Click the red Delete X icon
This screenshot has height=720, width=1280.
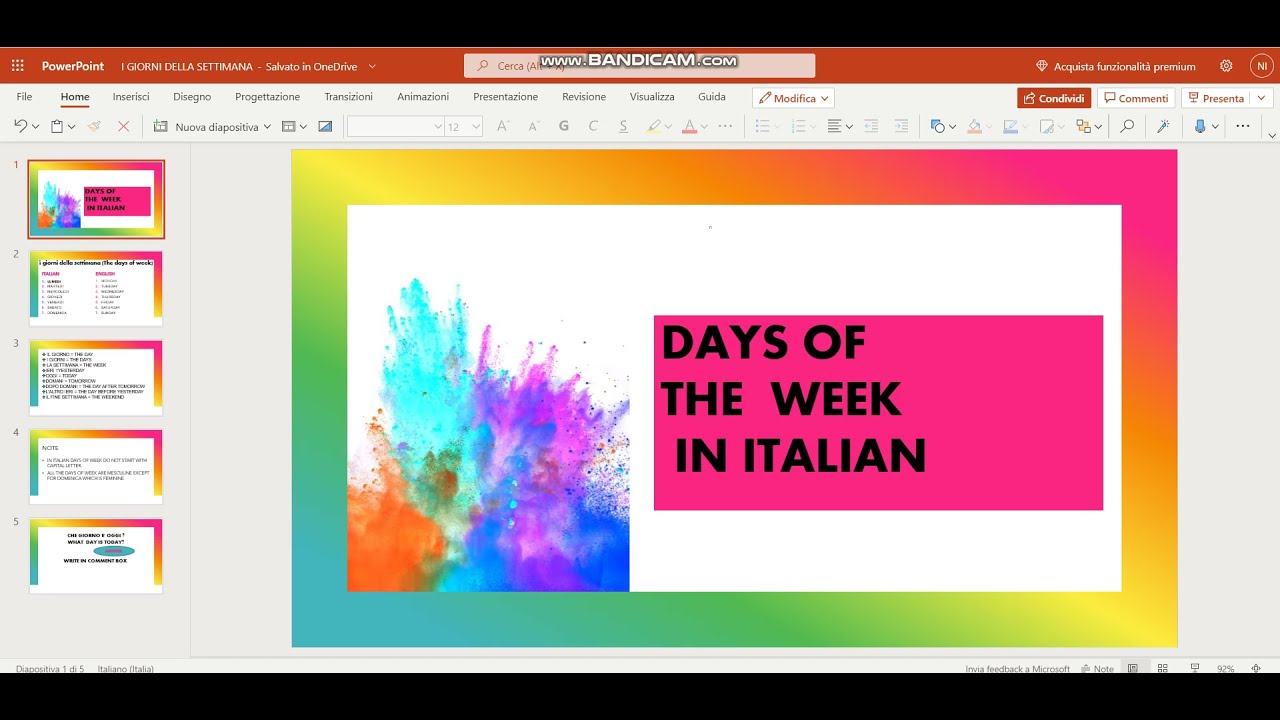click(x=124, y=127)
